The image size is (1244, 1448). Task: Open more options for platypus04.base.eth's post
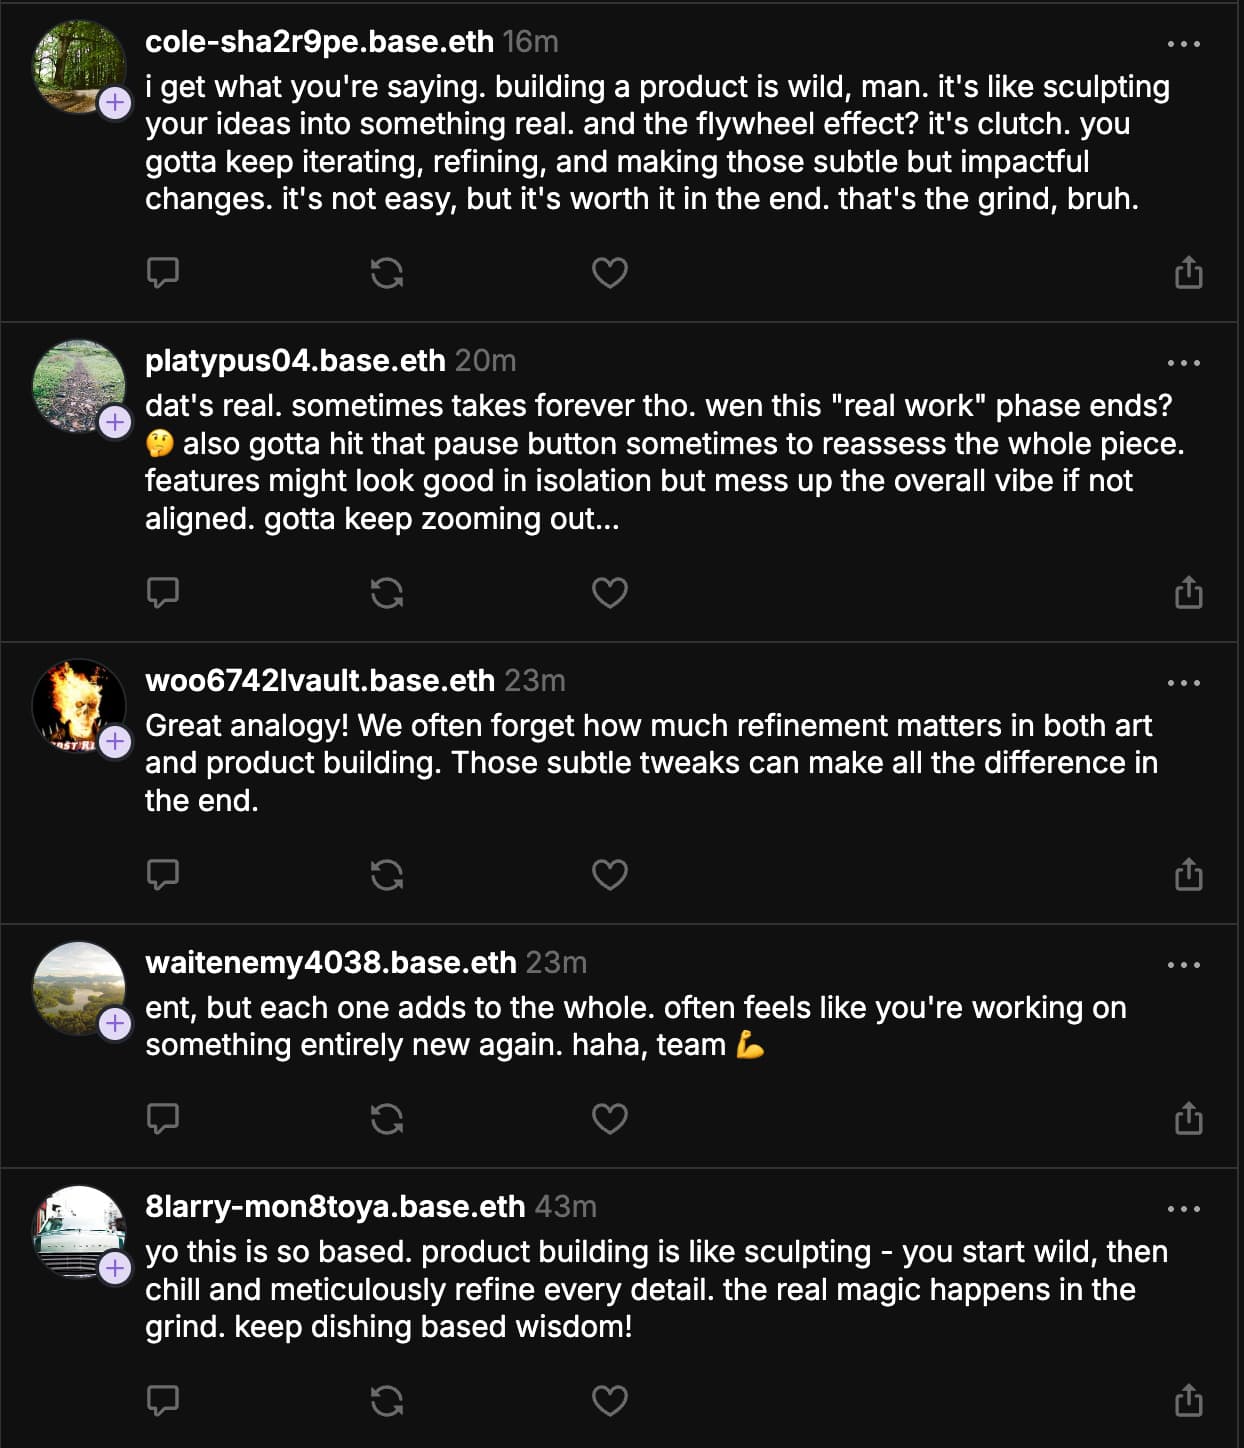(1184, 363)
